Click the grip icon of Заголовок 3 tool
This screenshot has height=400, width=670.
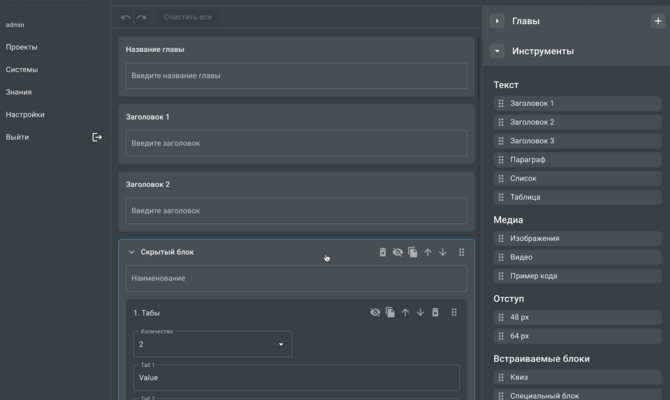click(501, 141)
